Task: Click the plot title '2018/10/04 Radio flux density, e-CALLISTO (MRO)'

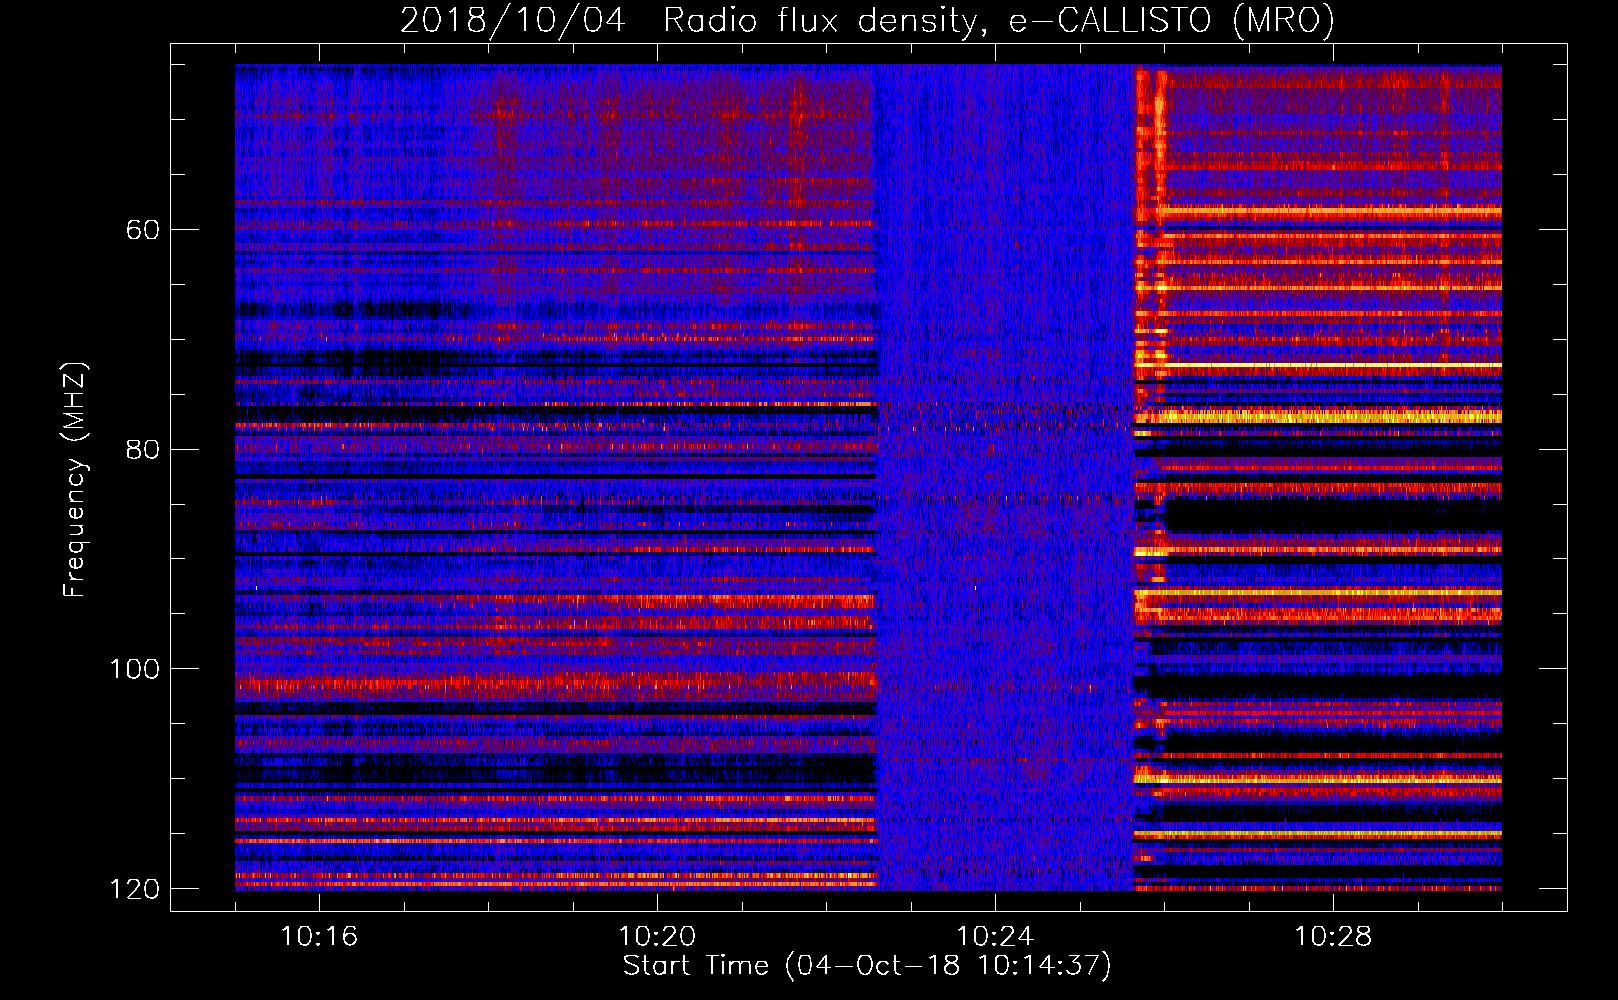Action: (867, 21)
